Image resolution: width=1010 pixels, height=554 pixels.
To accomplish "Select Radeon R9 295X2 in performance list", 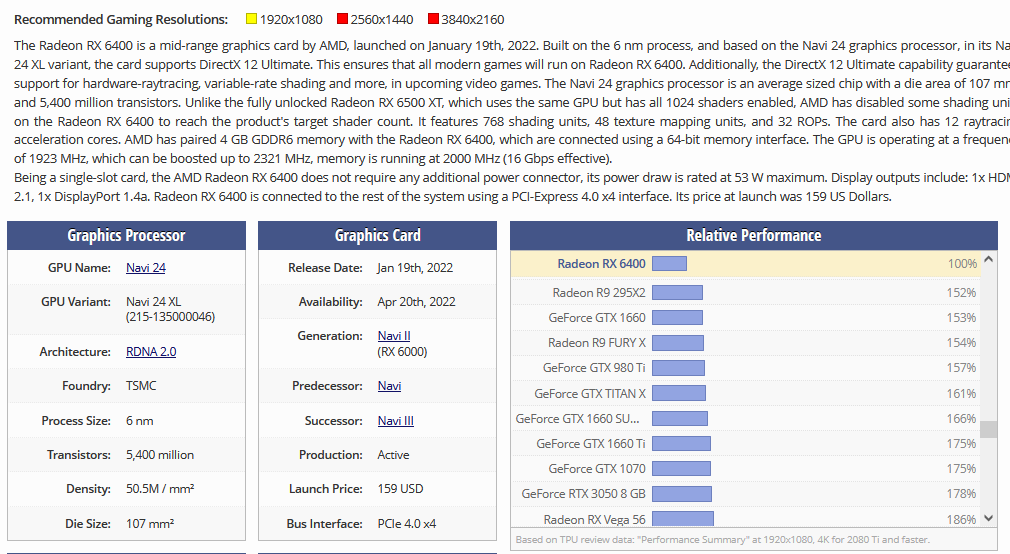I will (x=745, y=292).
